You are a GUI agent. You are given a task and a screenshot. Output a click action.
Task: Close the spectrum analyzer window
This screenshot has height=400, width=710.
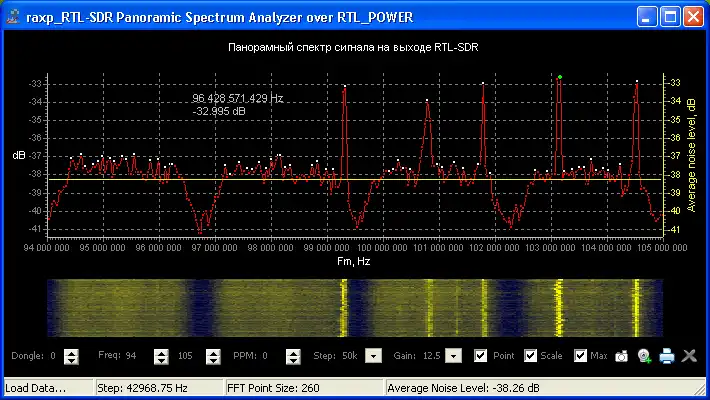693,17
